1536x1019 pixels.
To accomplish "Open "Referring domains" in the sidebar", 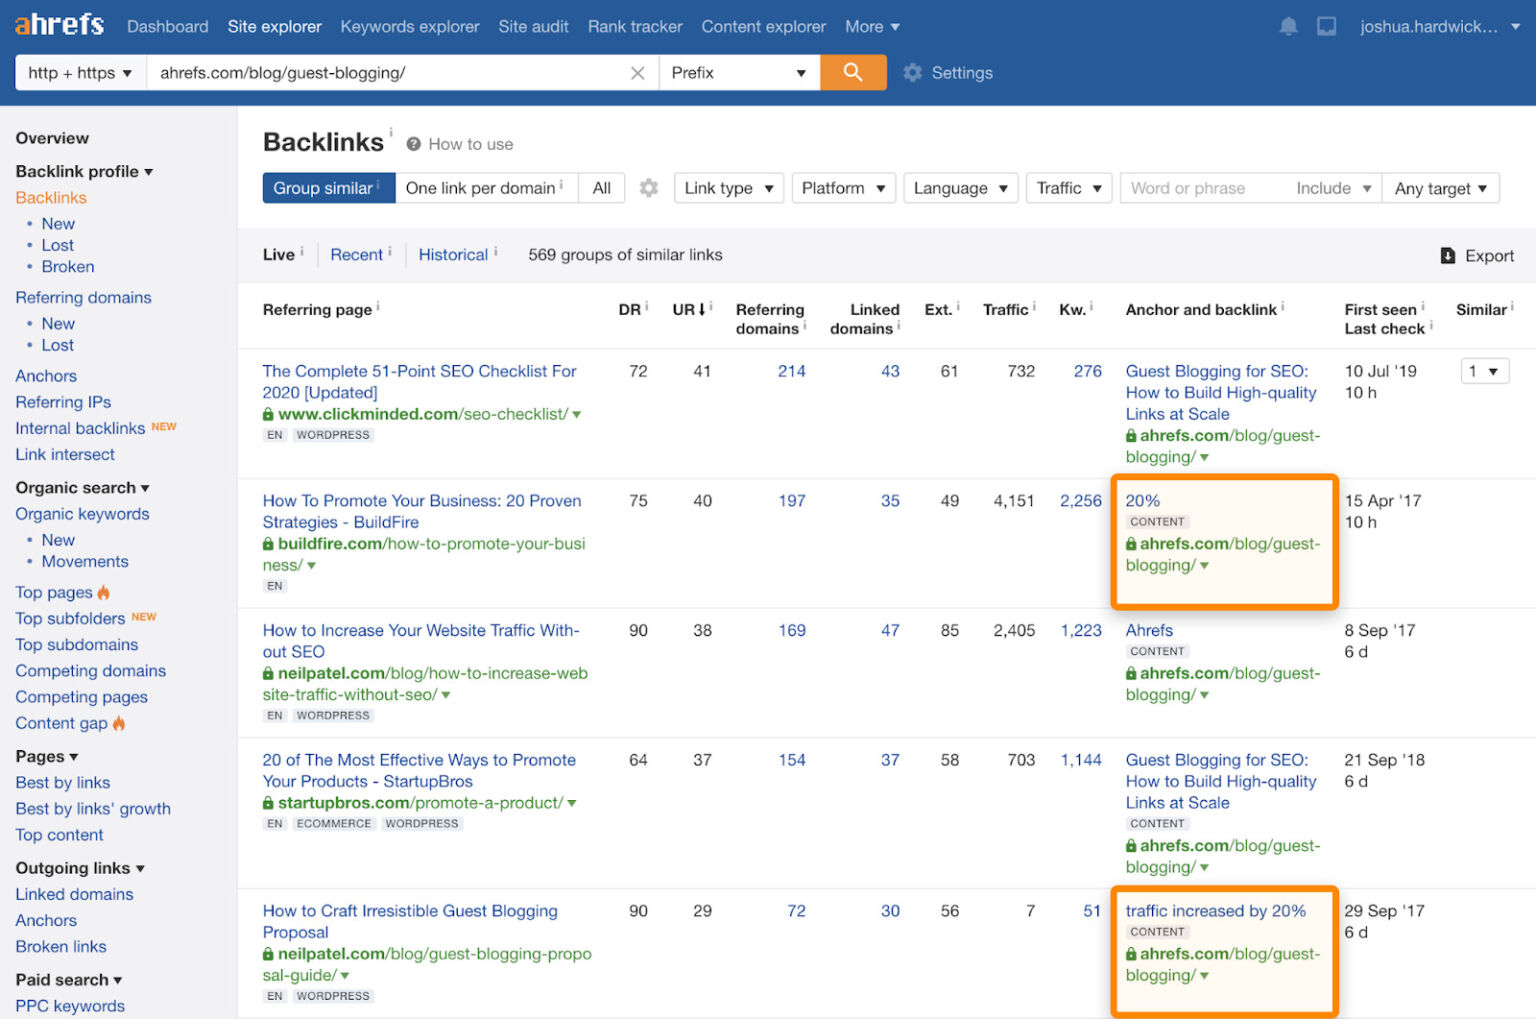I will point(83,297).
